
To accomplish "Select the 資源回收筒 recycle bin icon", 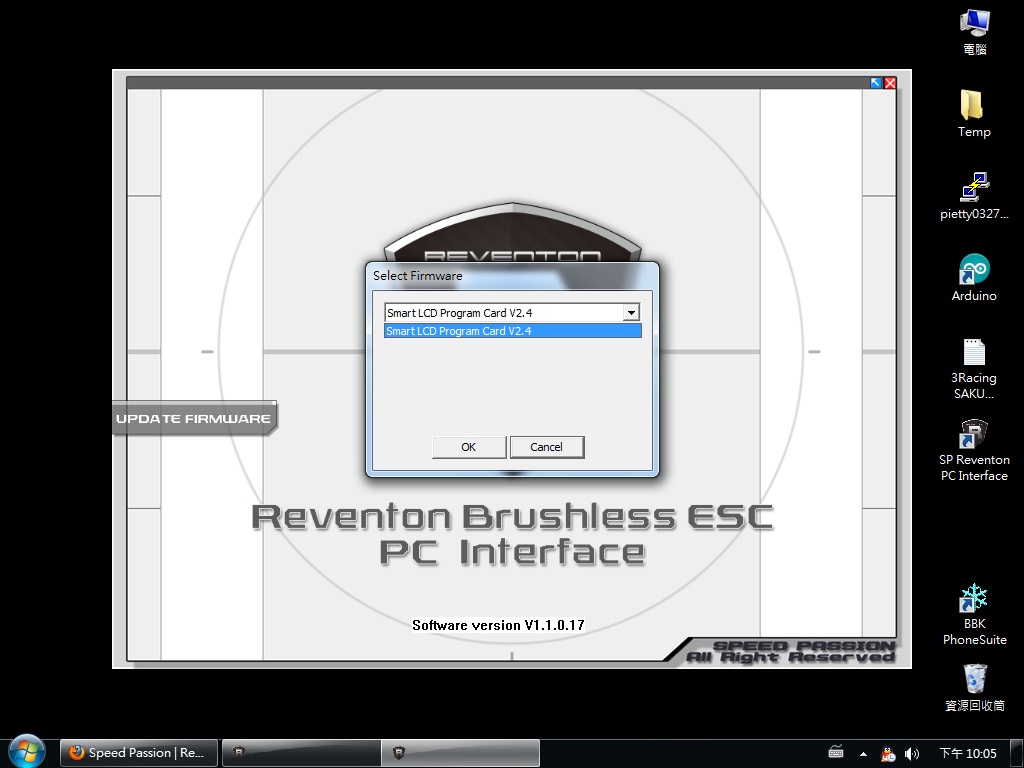I will (x=974, y=688).
